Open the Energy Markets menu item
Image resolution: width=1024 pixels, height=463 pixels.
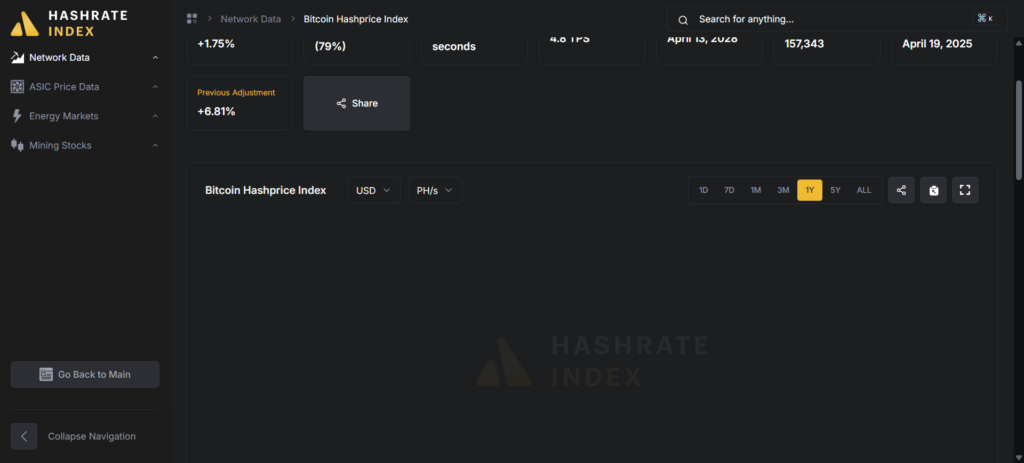[63, 116]
